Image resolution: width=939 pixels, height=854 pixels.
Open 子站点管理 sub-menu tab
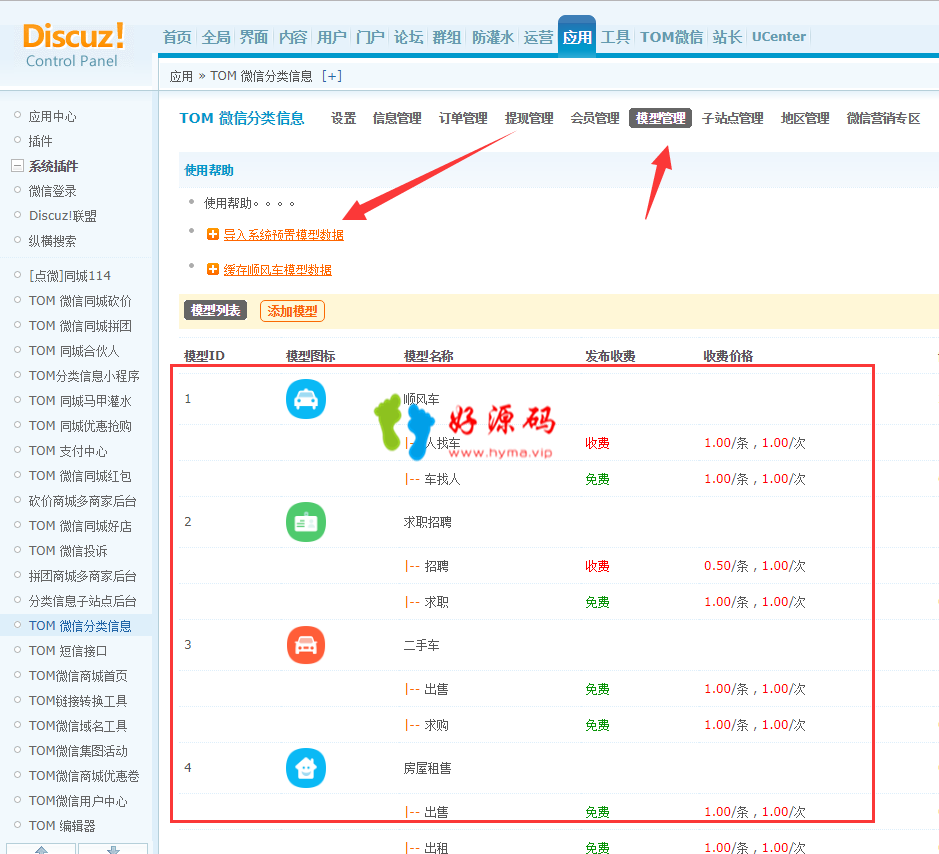[x=733, y=119]
